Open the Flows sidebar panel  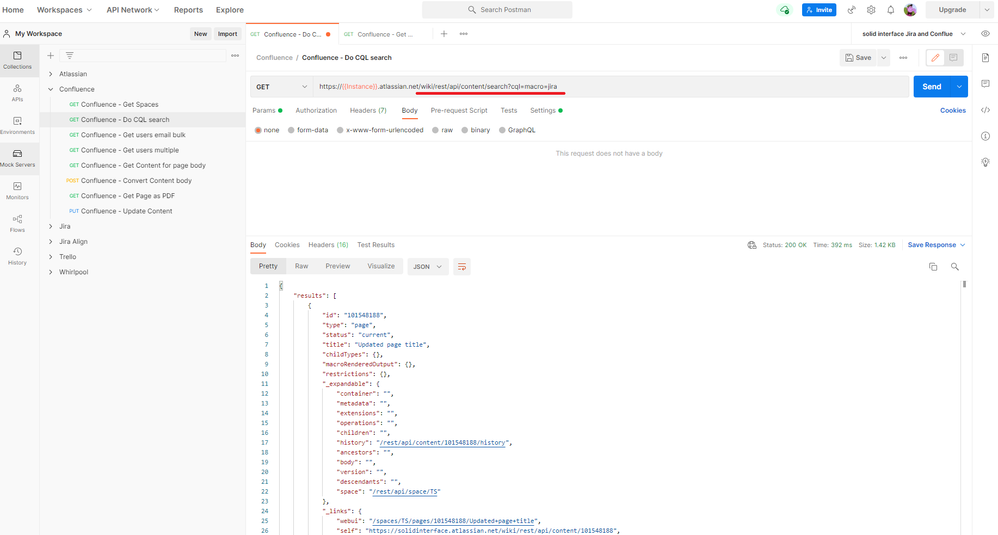coord(17,223)
